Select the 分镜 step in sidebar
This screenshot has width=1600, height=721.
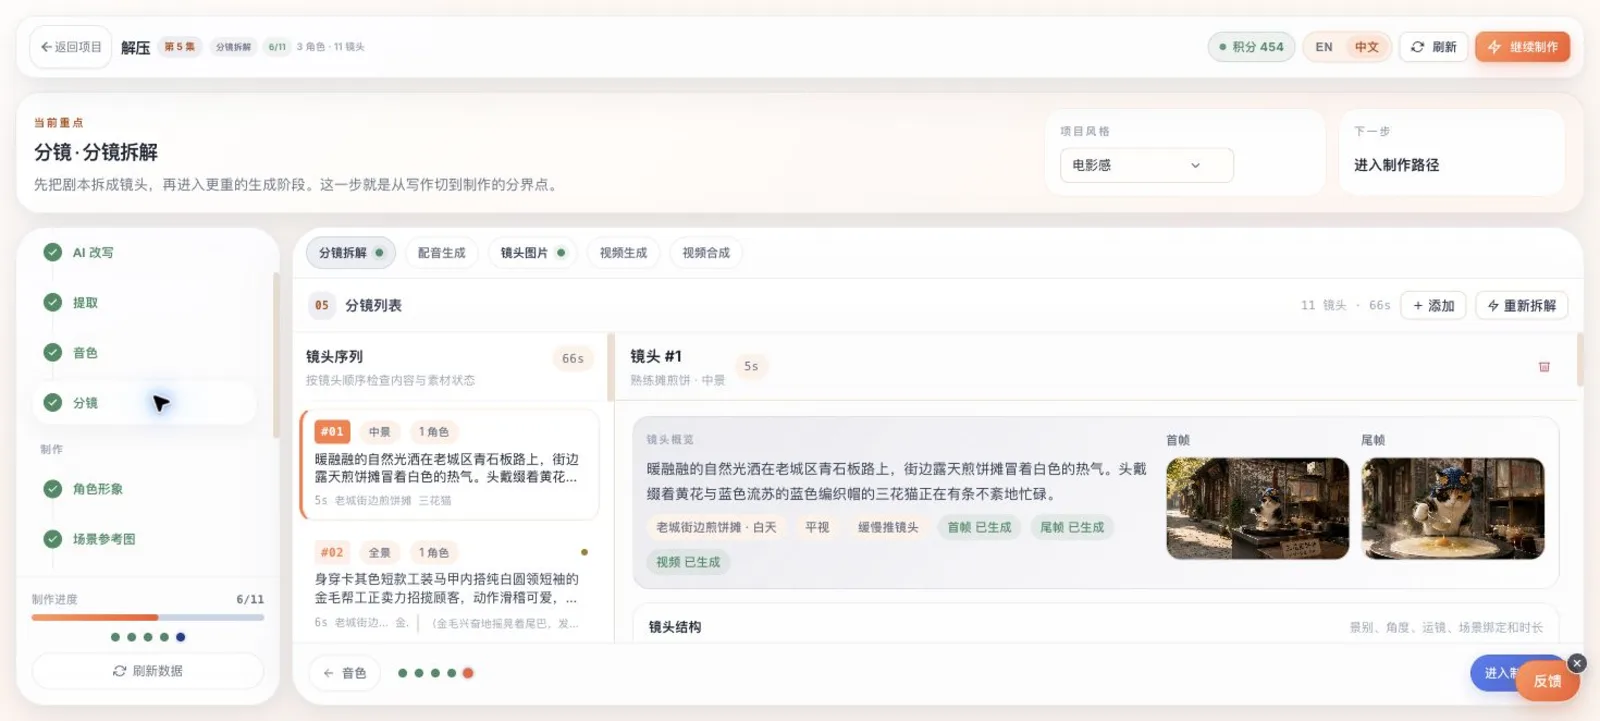coord(145,403)
